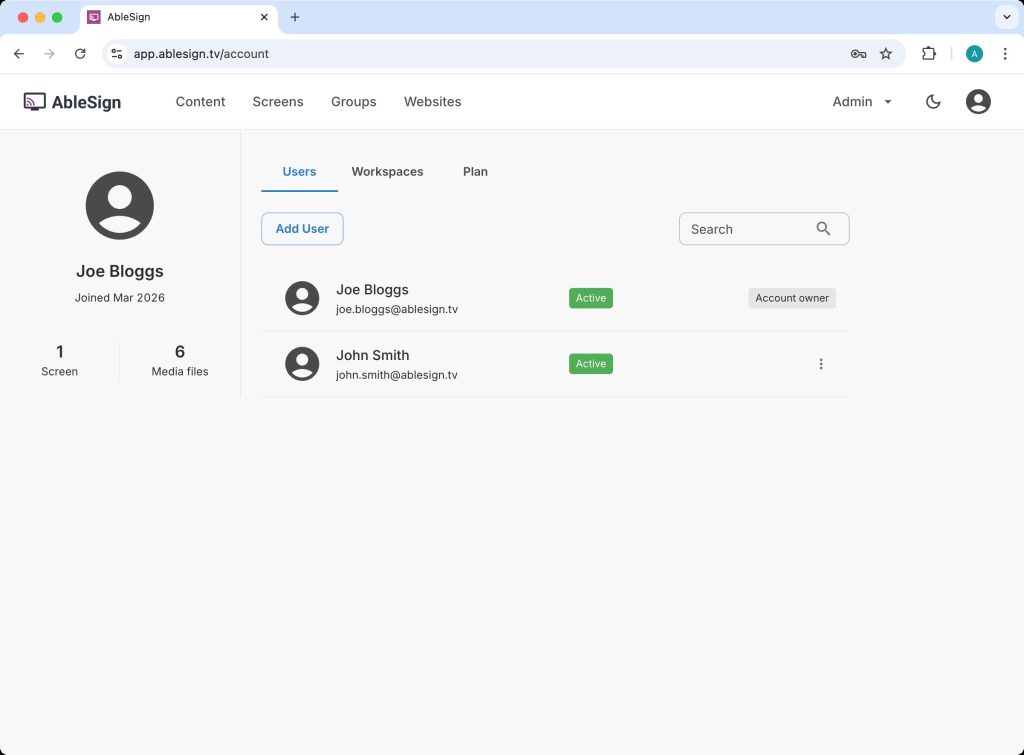This screenshot has height=755, width=1024.
Task: Open the Content menu item
Action: (200, 101)
